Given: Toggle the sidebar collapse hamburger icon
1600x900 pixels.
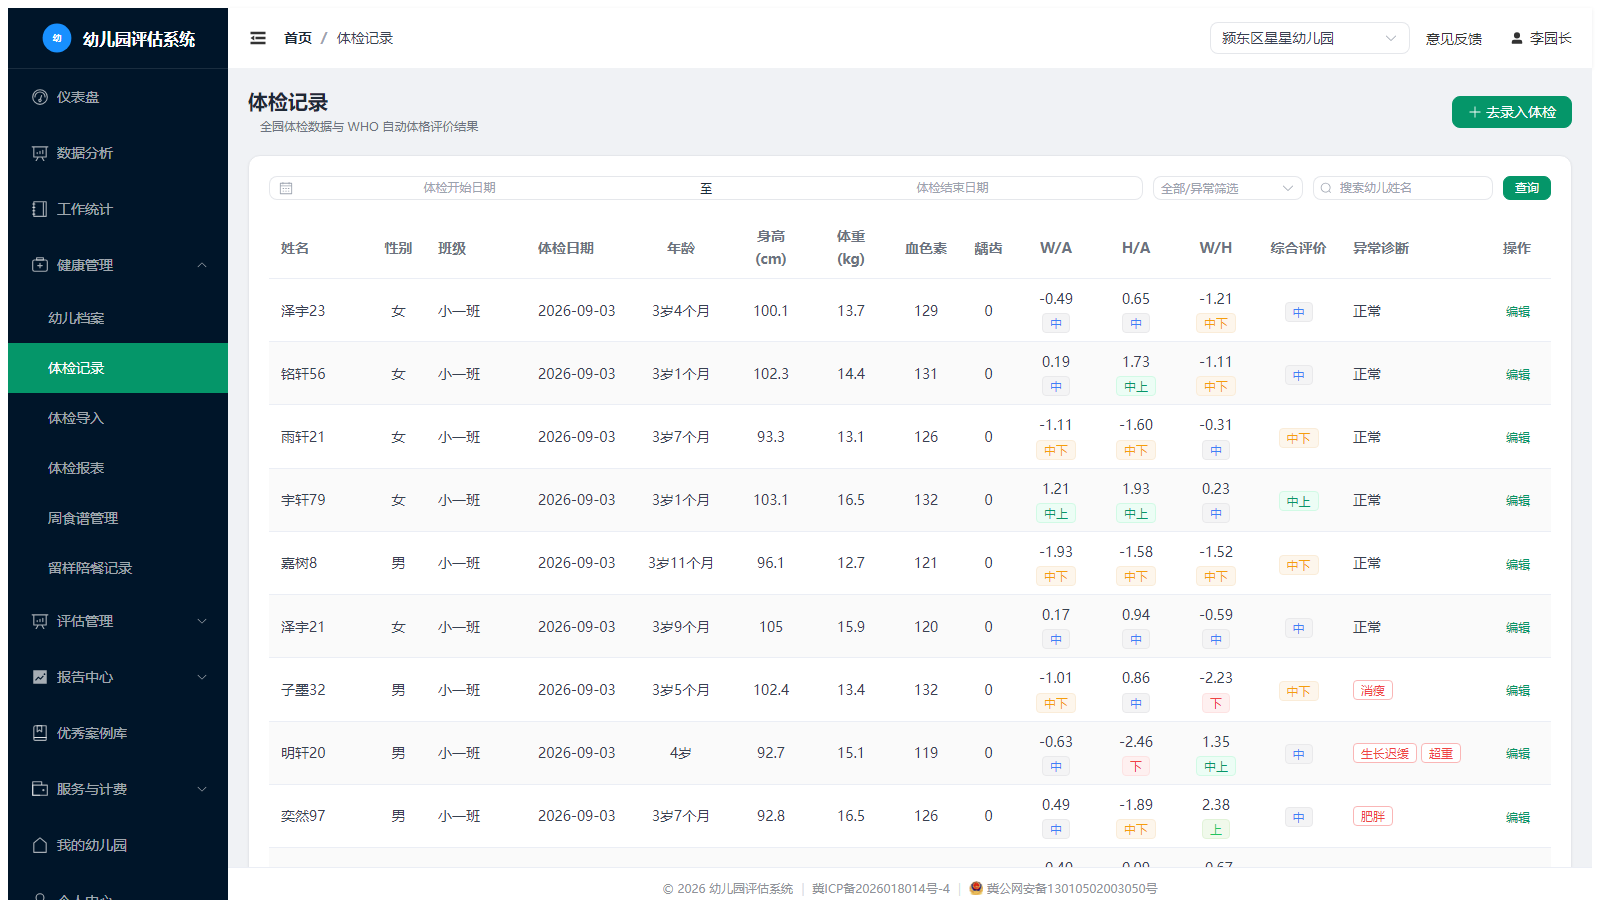Looking at the screenshot, I should click(258, 38).
